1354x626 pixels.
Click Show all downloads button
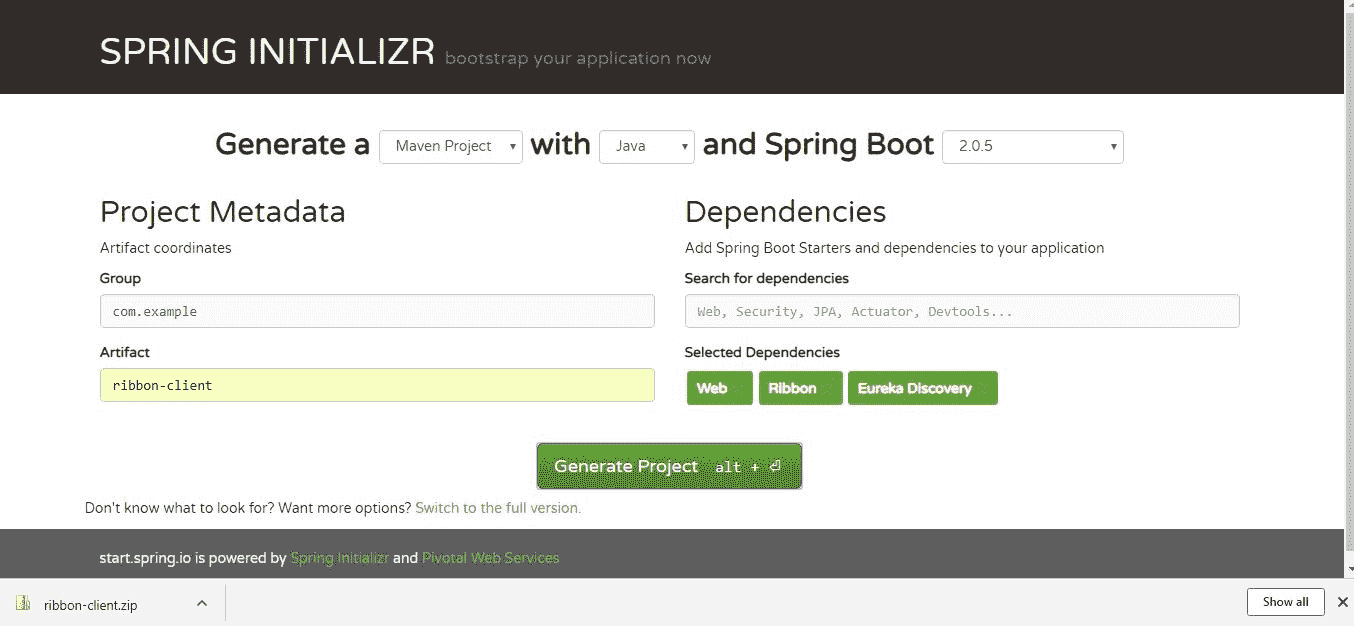pos(1285,602)
